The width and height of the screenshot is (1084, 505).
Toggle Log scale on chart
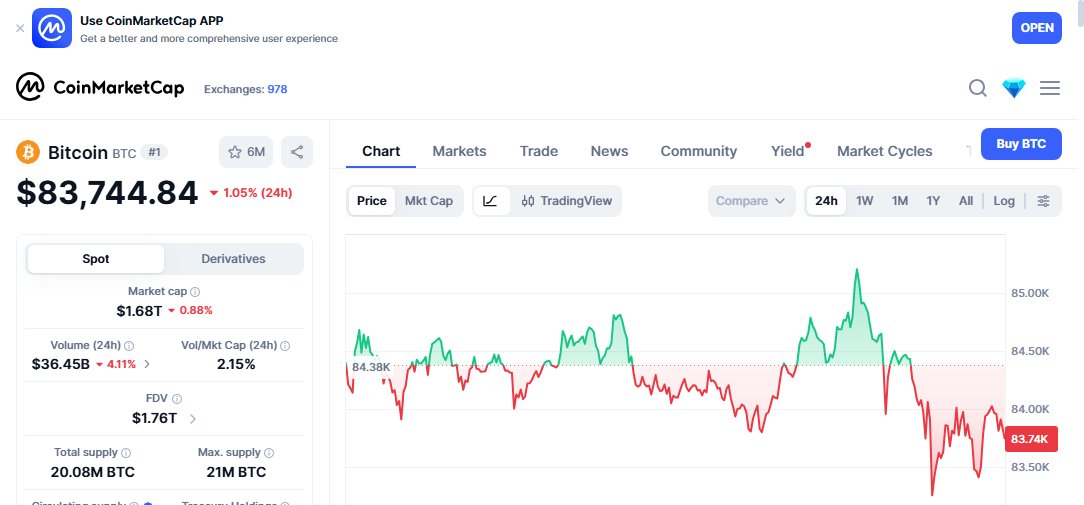click(x=1004, y=201)
